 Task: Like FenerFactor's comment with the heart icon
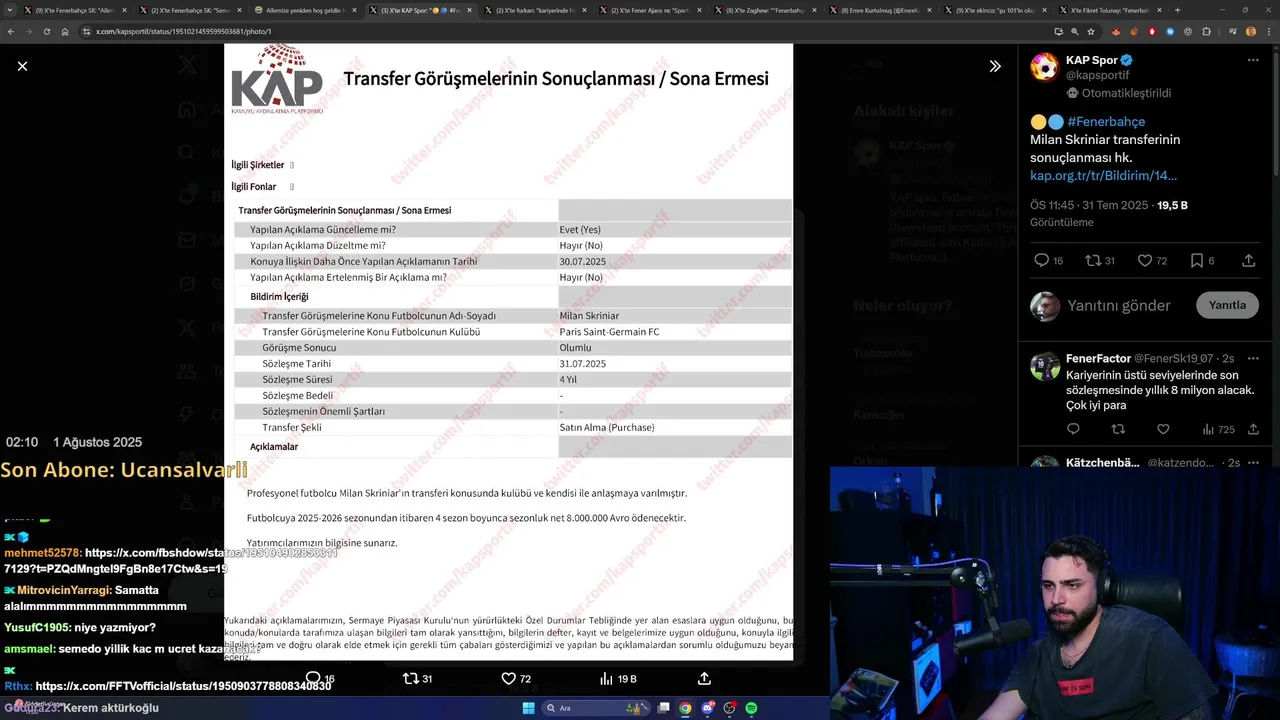pos(1163,429)
